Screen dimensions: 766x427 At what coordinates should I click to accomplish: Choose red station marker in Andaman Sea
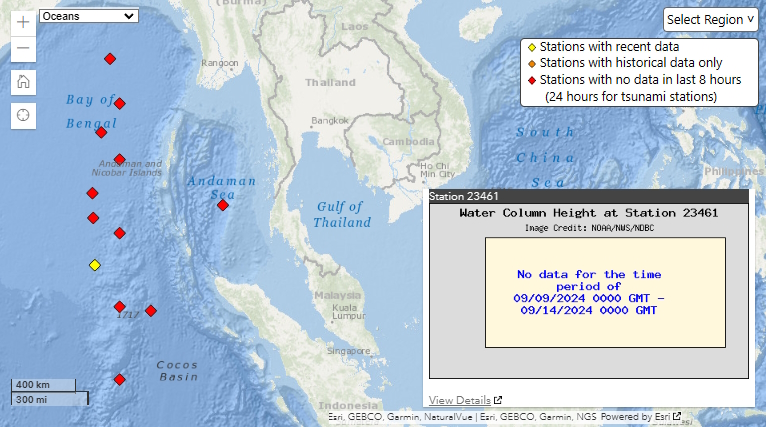(x=223, y=205)
